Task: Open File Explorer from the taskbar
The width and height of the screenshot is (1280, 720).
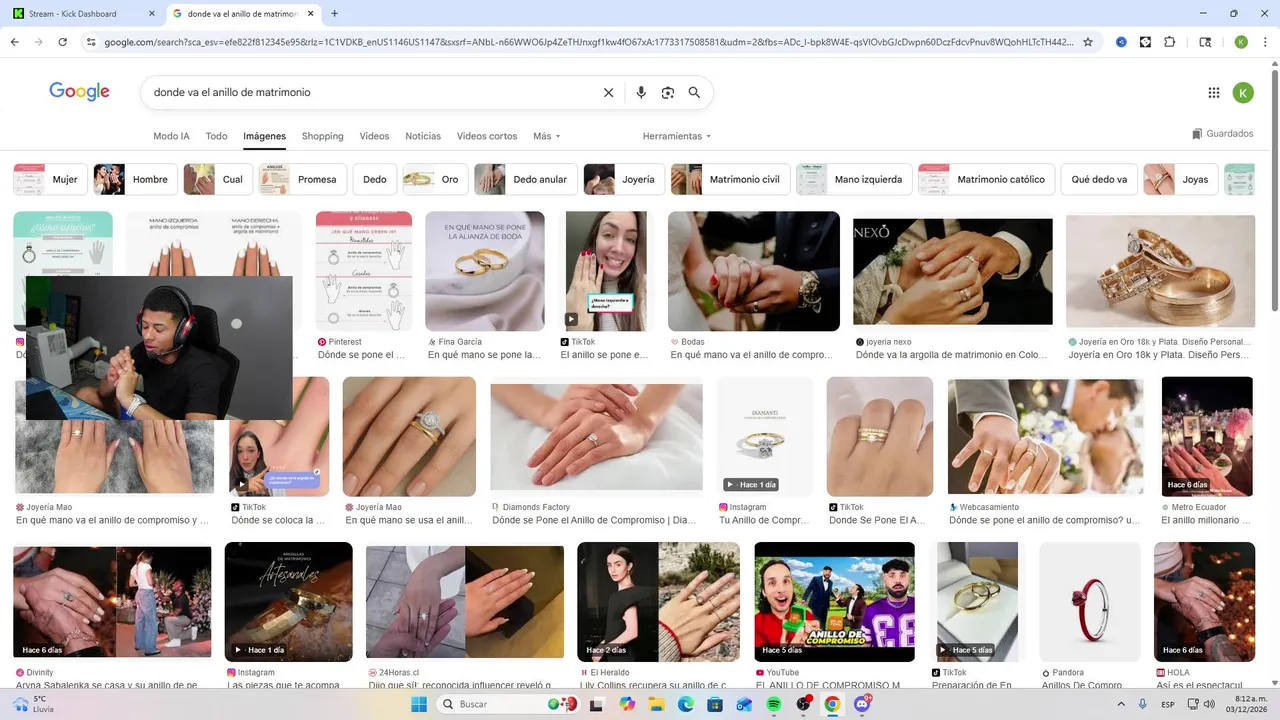Action: [x=656, y=704]
